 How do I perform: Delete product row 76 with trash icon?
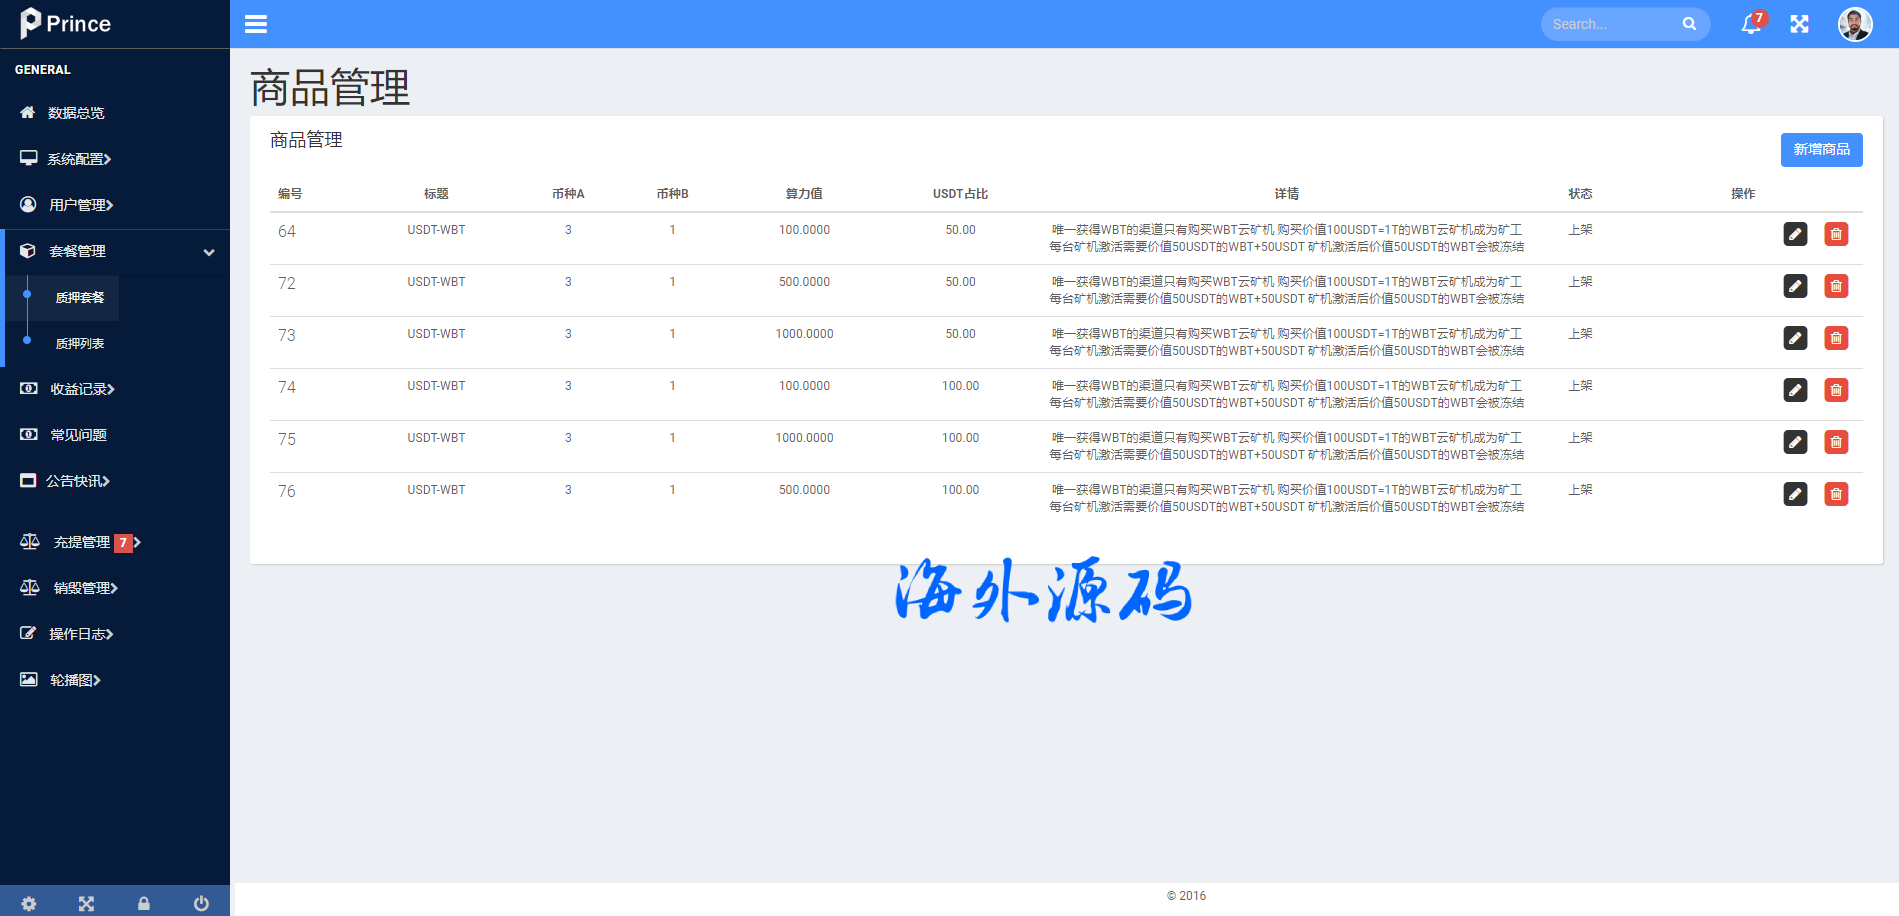tap(1836, 494)
